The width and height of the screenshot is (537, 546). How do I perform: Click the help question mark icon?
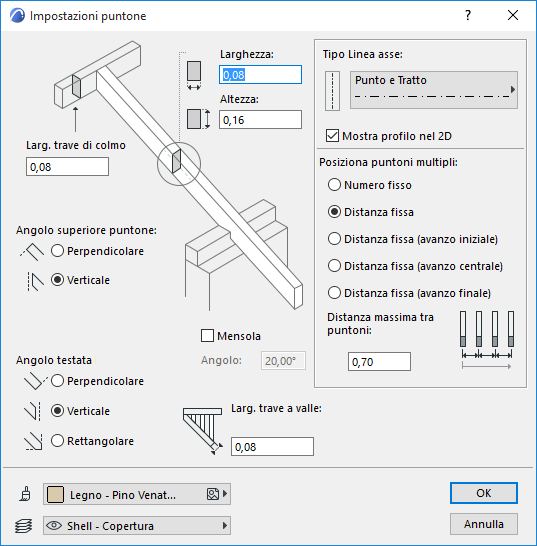tap(468, 15)
